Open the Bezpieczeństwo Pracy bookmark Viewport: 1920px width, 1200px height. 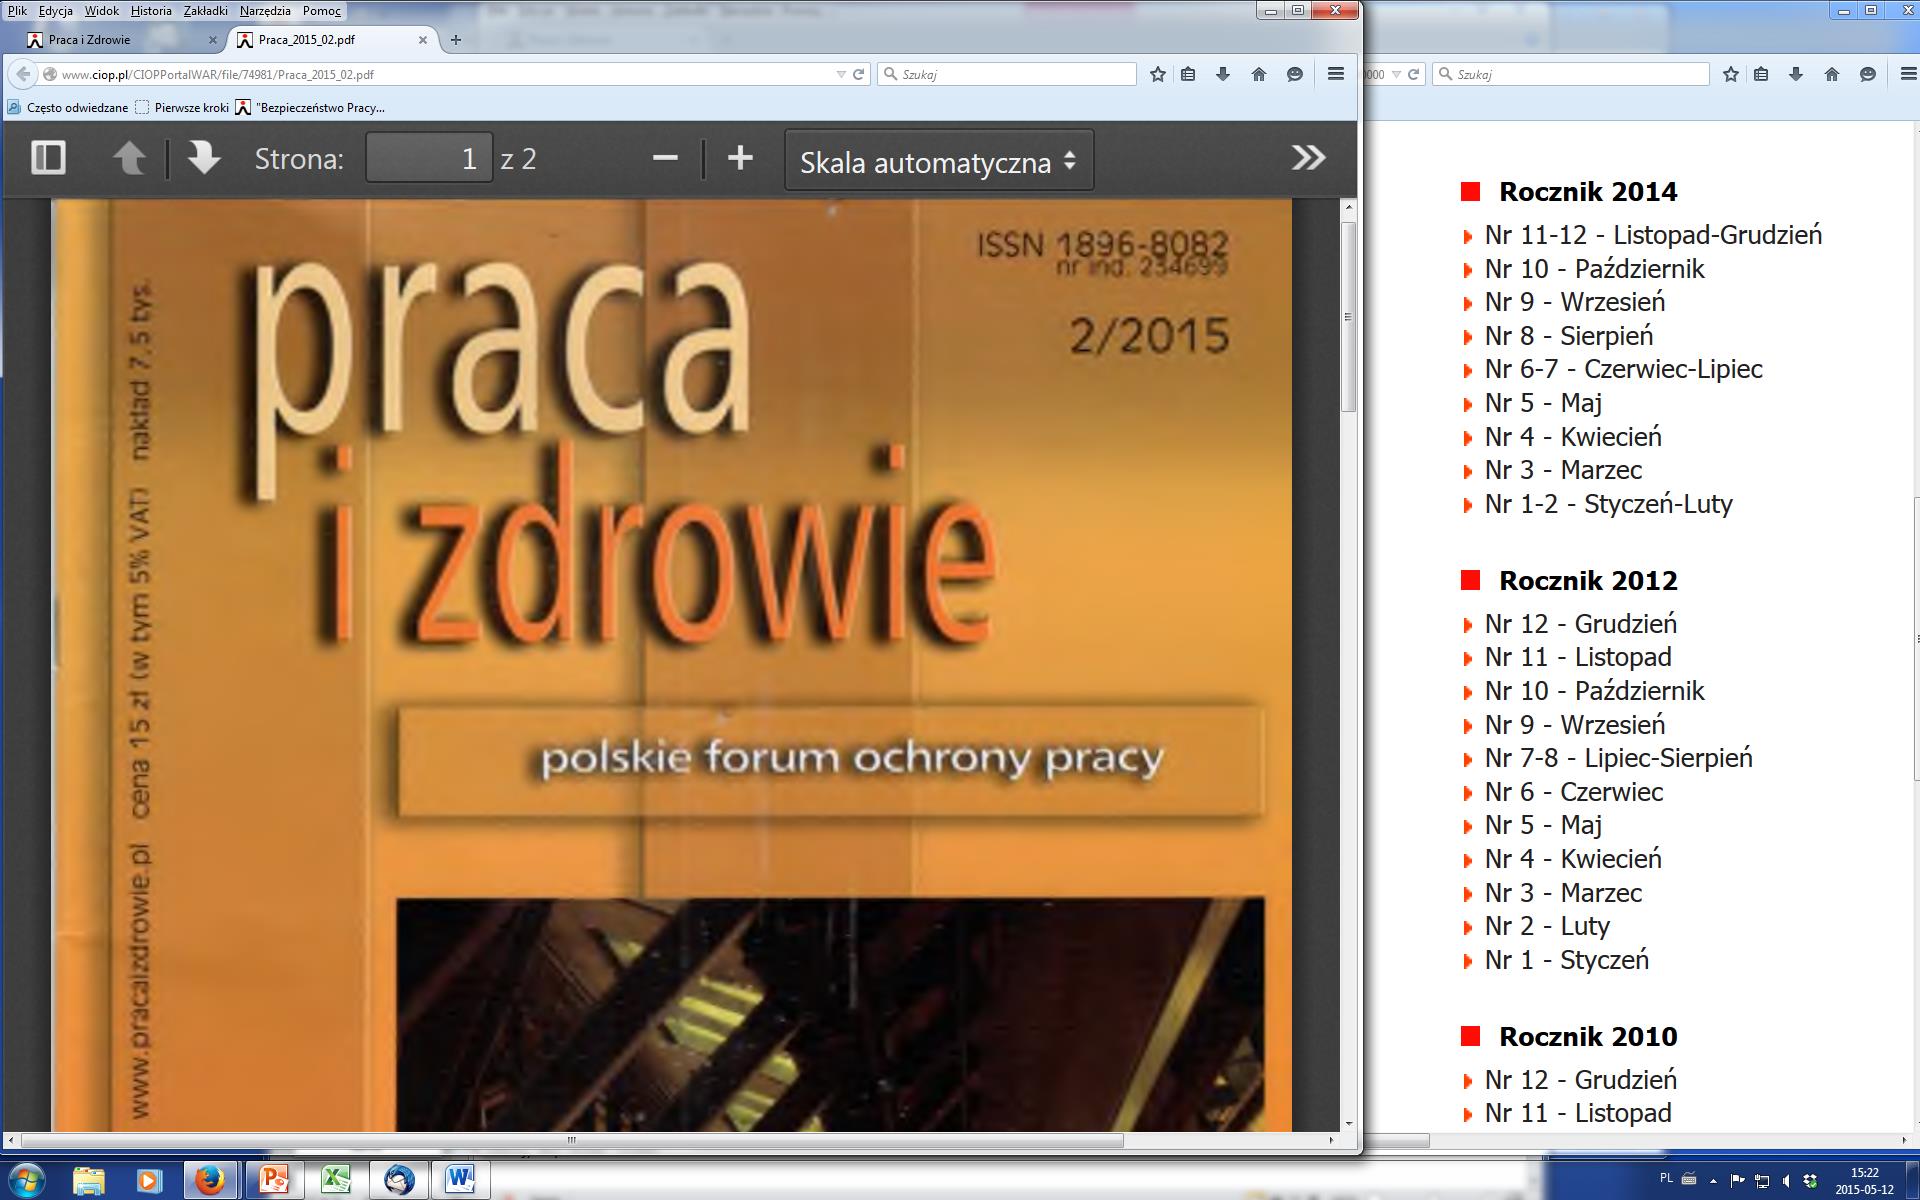click(310, 107)
